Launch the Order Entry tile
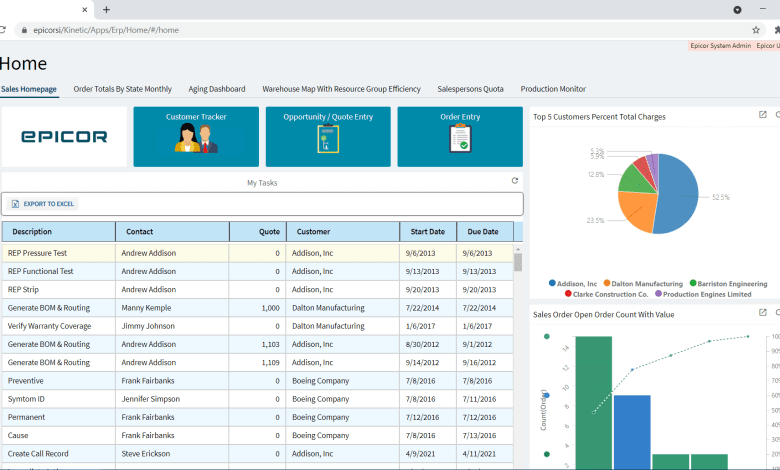Image resolution: width=780 pixels, height=470 pixels. tap(460, 137)
